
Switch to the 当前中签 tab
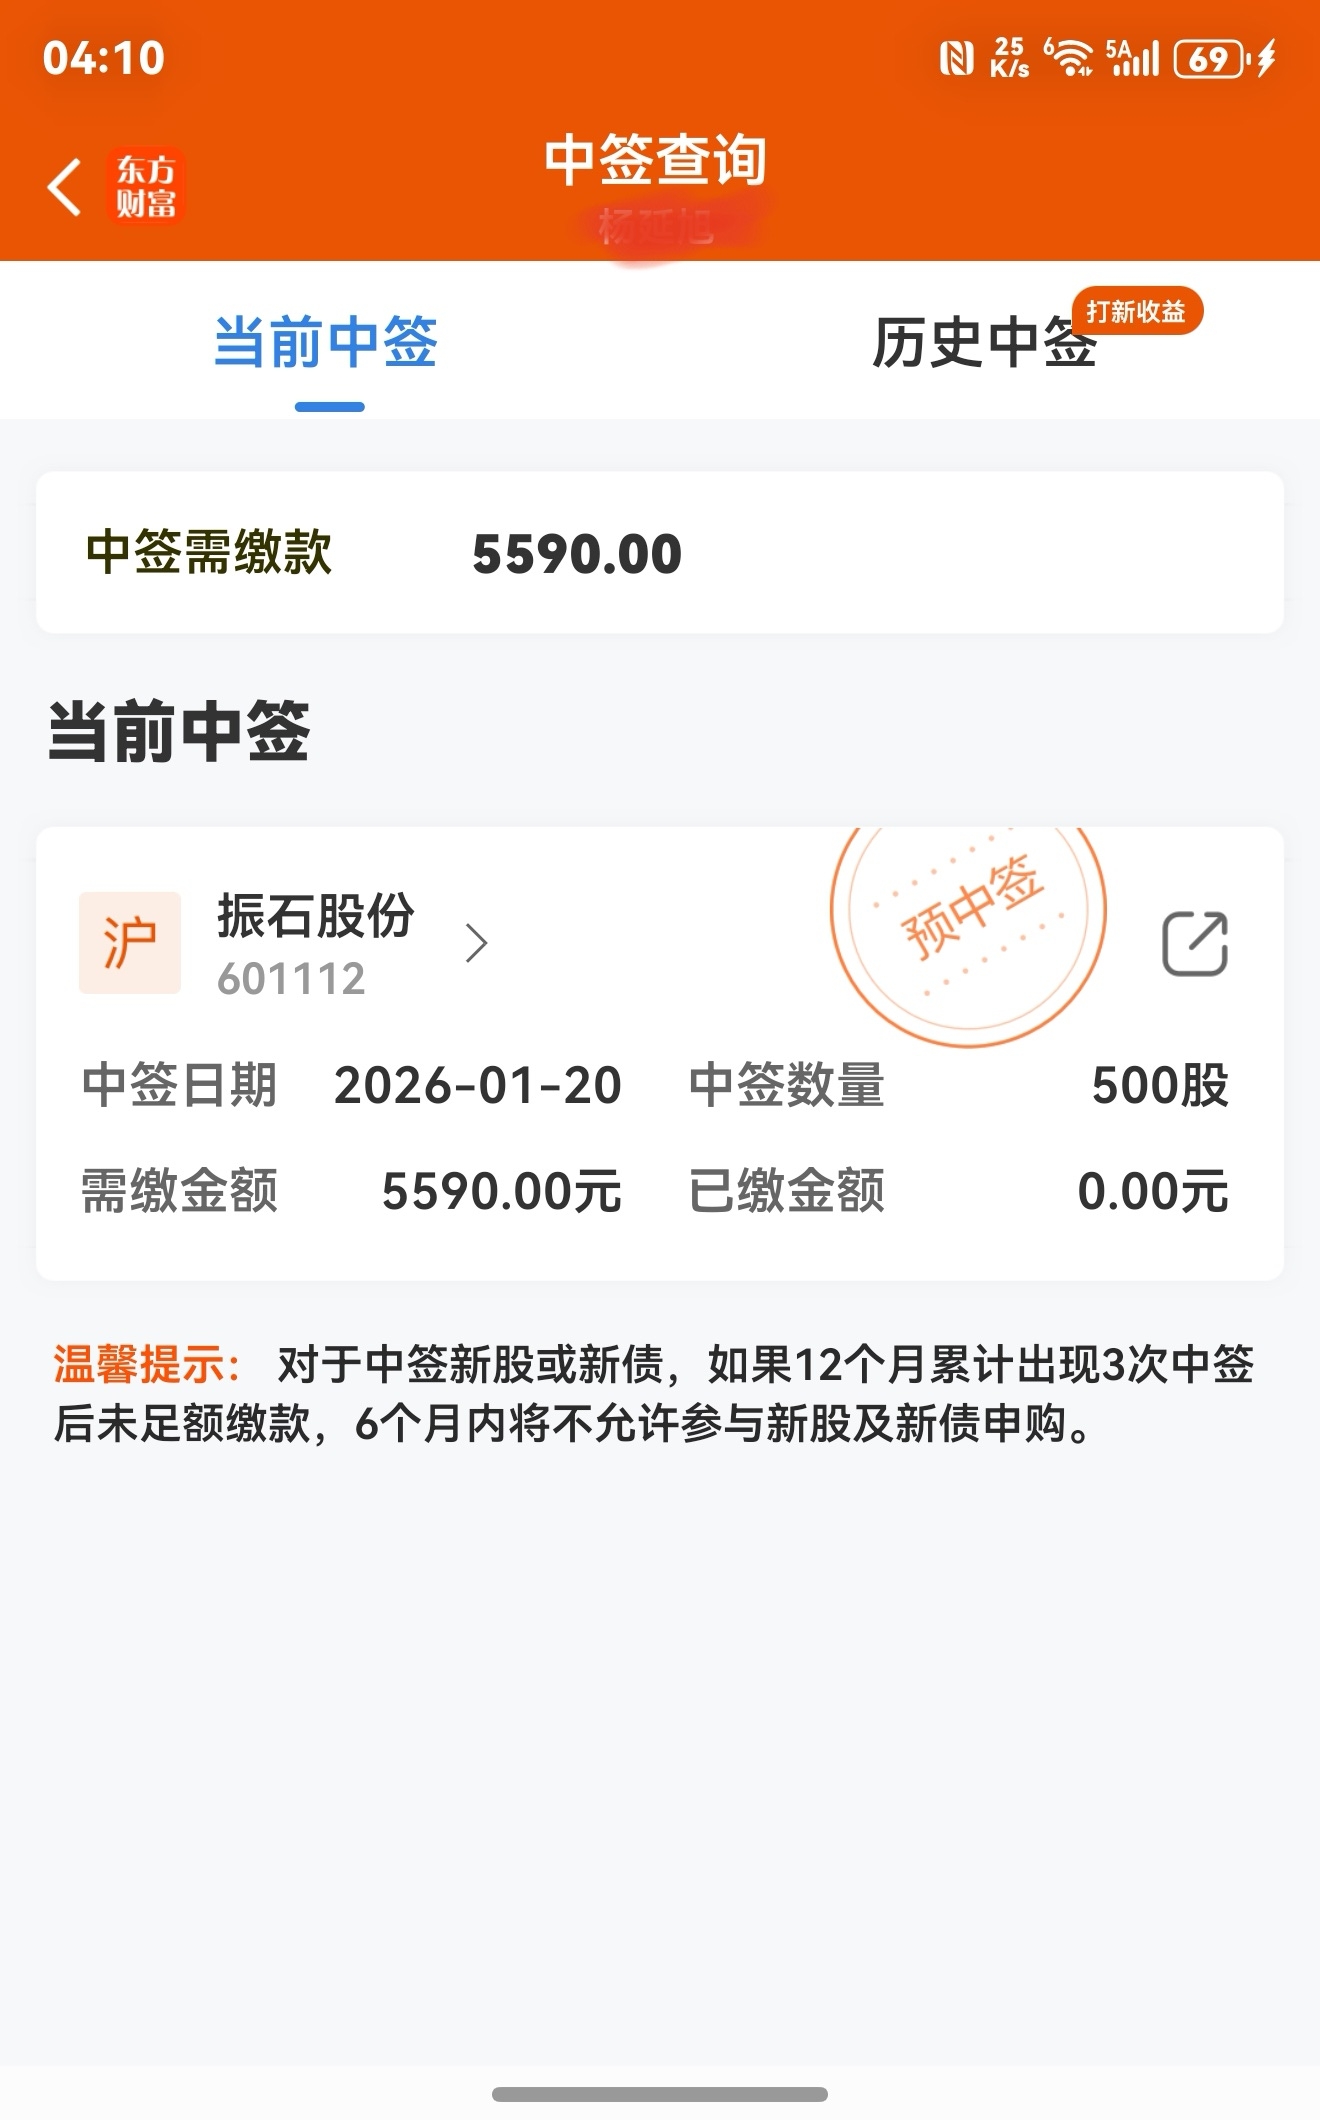click(x=326, y=343)
